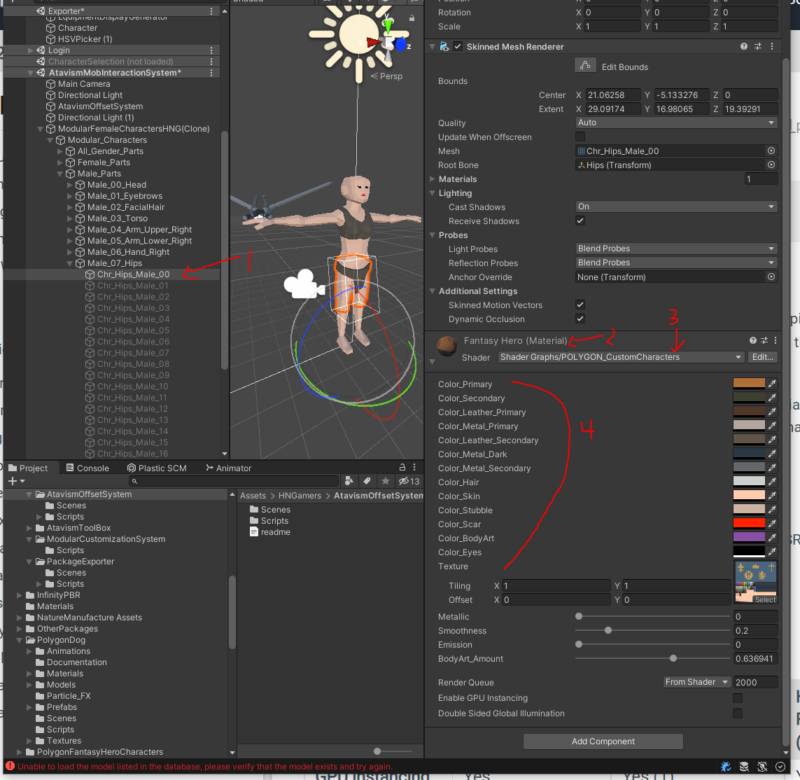Click the favorites star in Project toolbar
This screenshot has height=780, width=800.
tap(386, 481)
